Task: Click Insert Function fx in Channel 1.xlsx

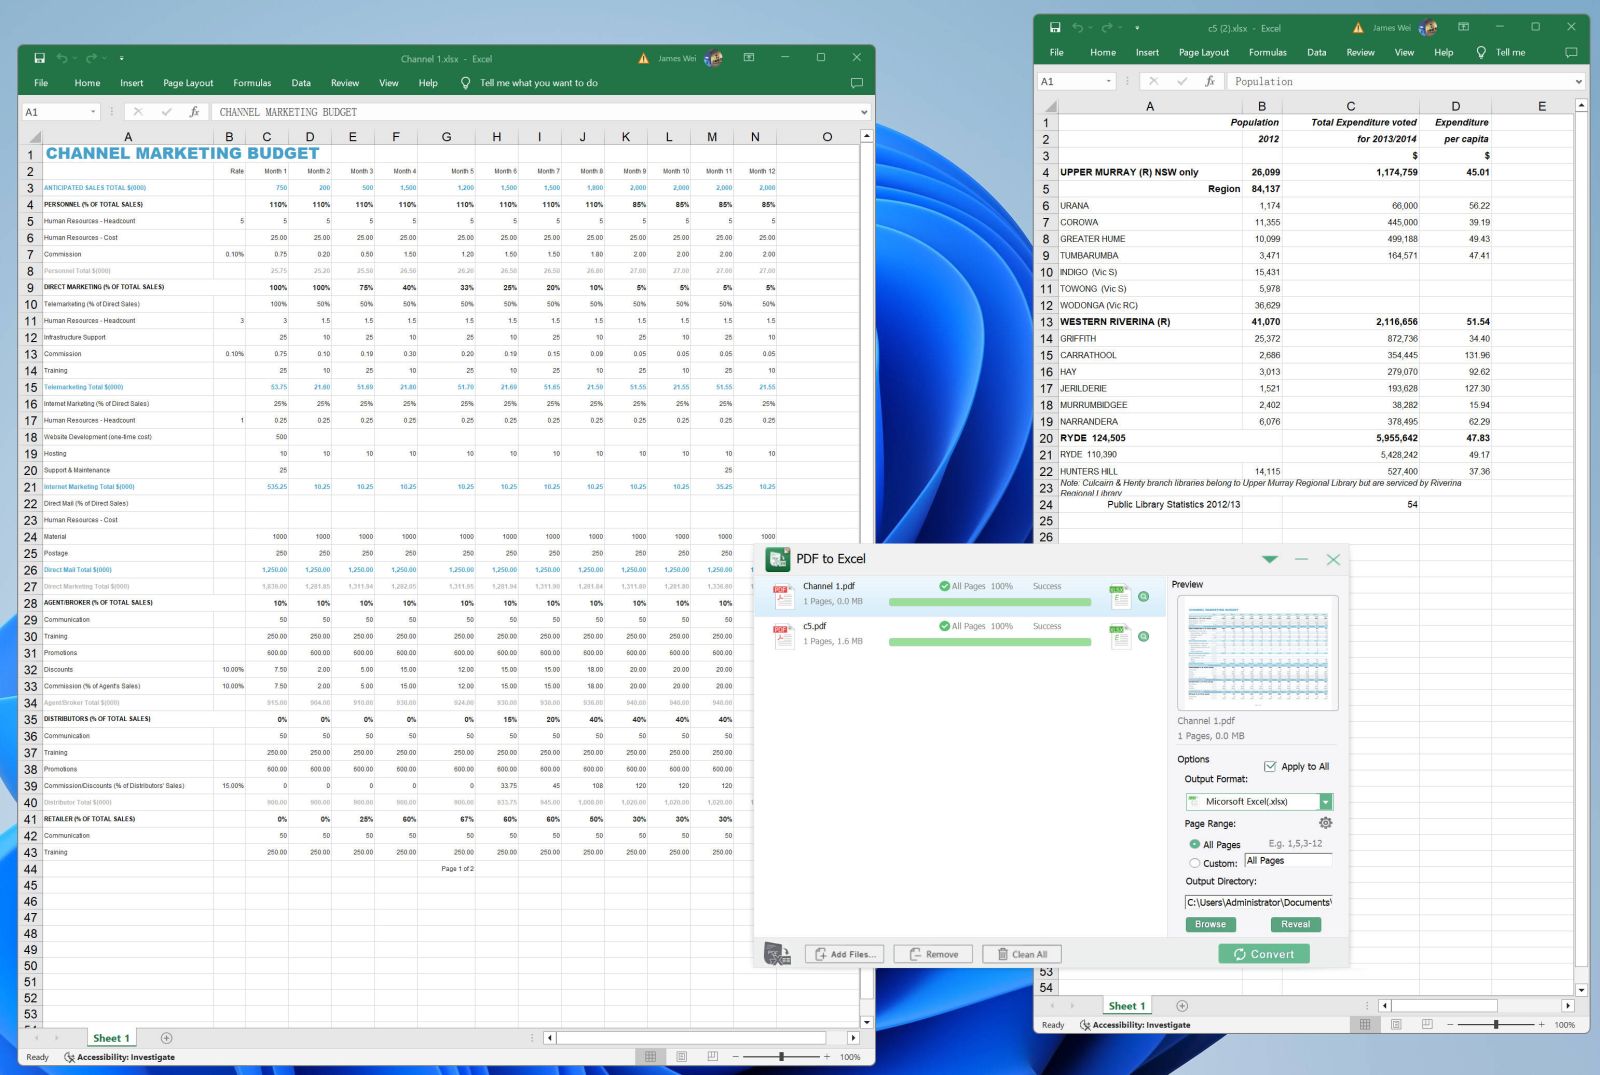Action: click(x=194, y=112)
